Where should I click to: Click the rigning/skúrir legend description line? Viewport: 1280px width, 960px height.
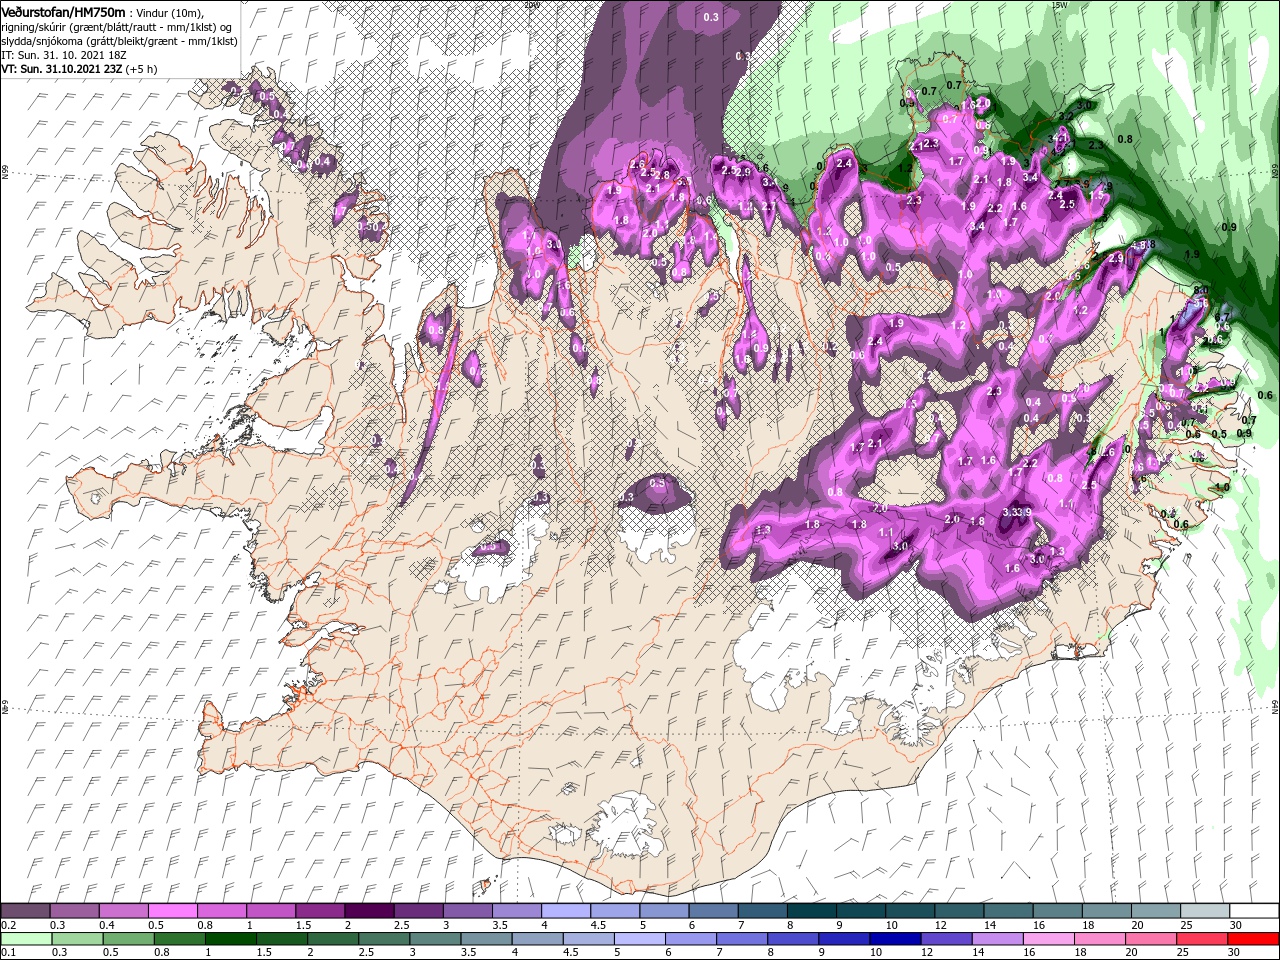click(116, 27)
